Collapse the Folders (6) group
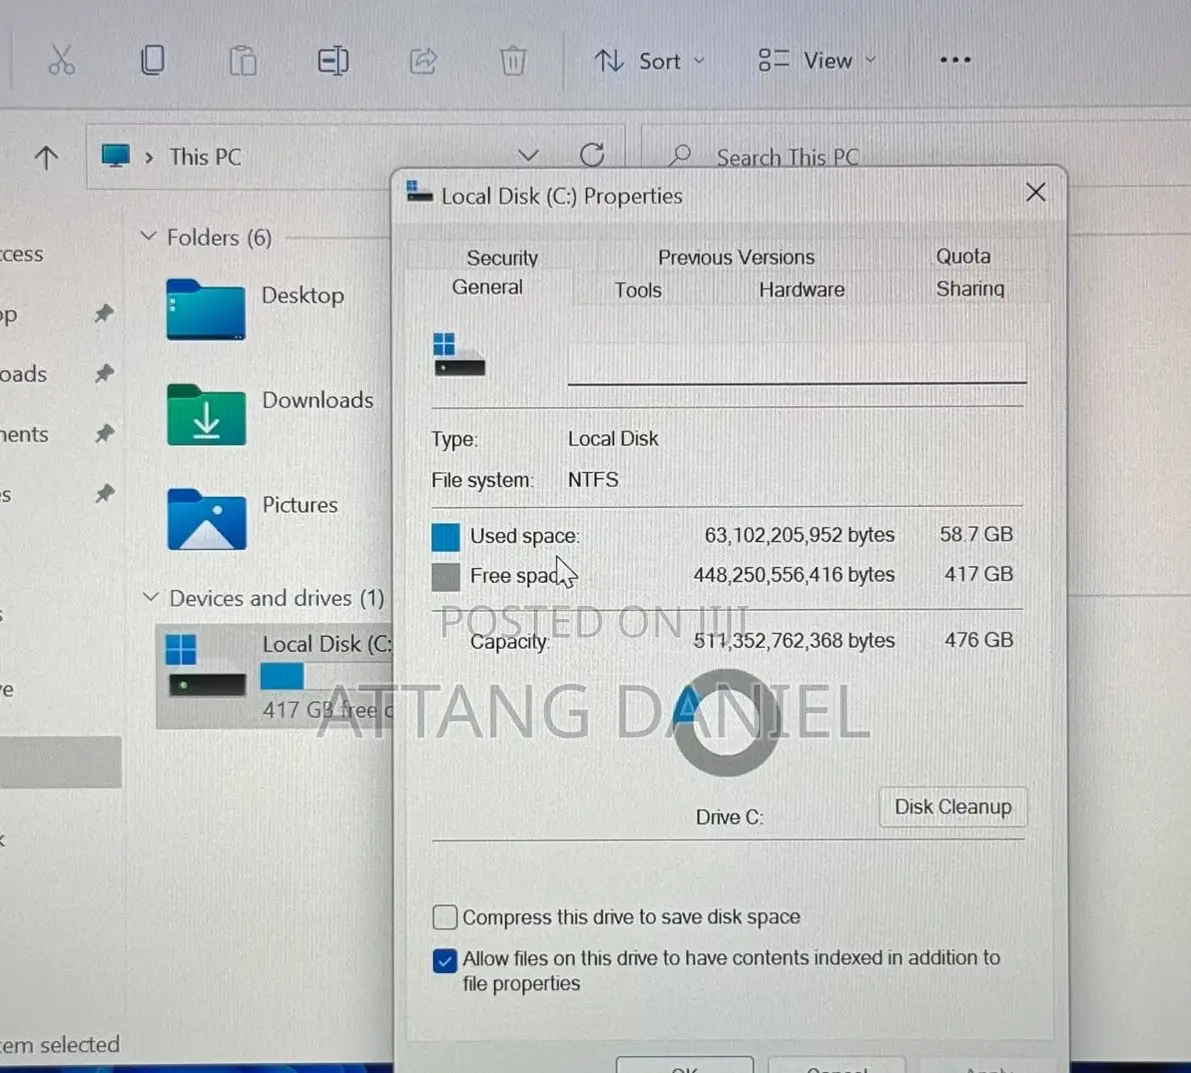 click(x=149, y=236)
